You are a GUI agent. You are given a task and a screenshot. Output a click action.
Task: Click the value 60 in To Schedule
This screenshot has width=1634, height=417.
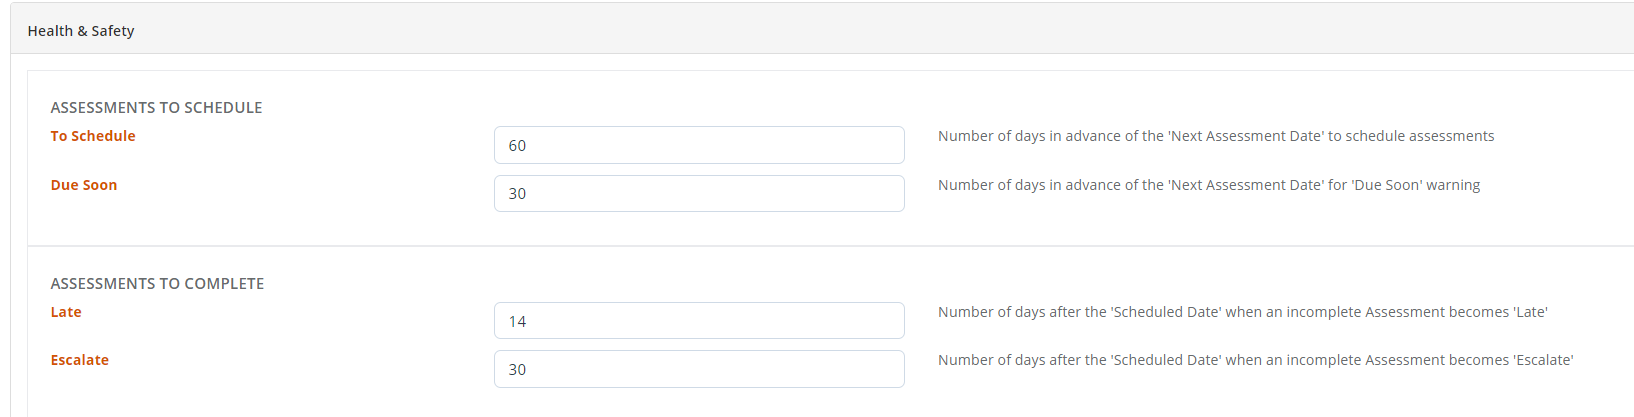(517, 146)
